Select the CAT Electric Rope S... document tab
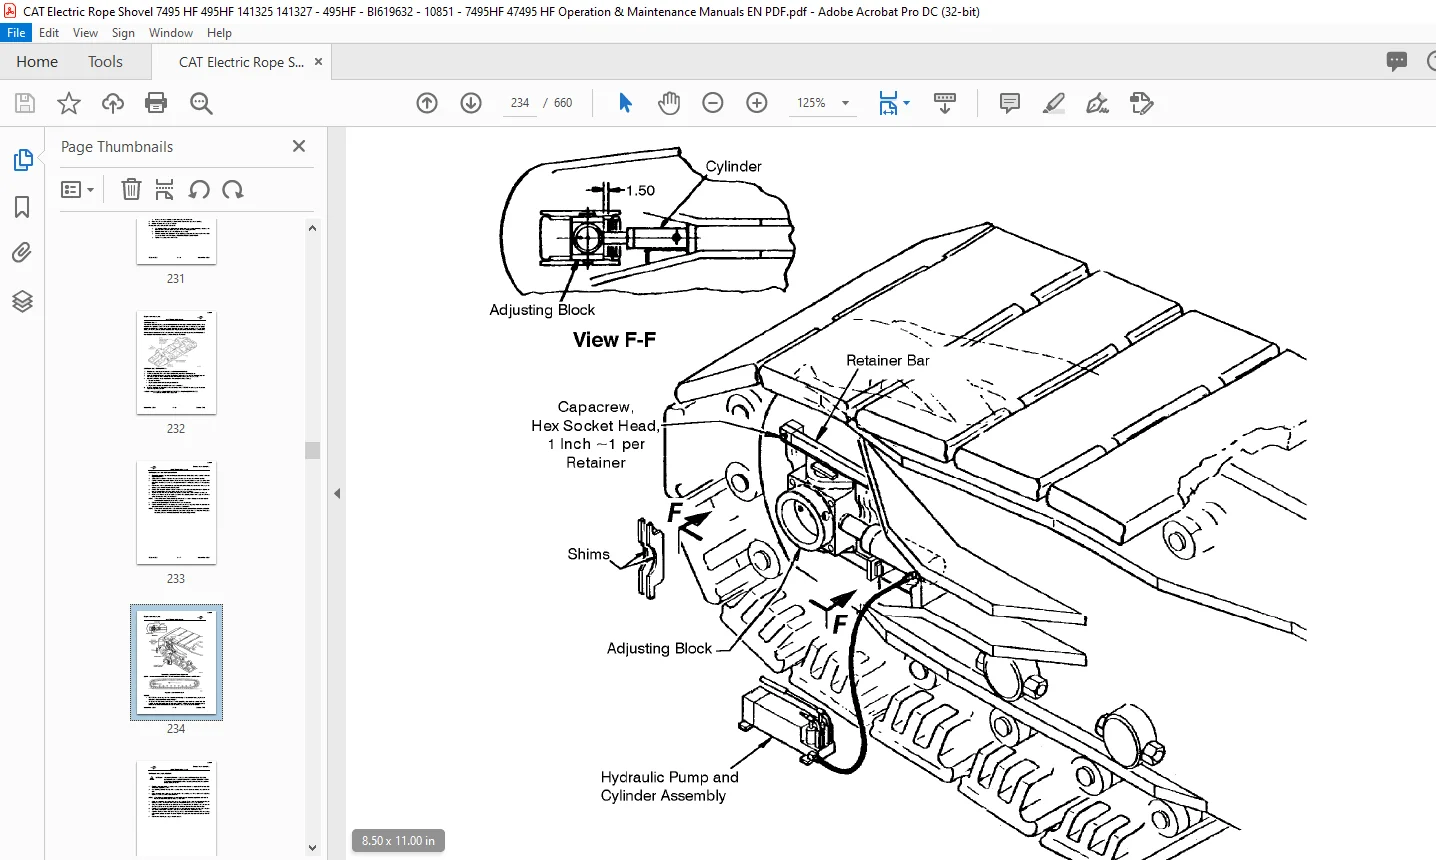The height and width of the screenshot is (860, 1436). tap(241, 62)
